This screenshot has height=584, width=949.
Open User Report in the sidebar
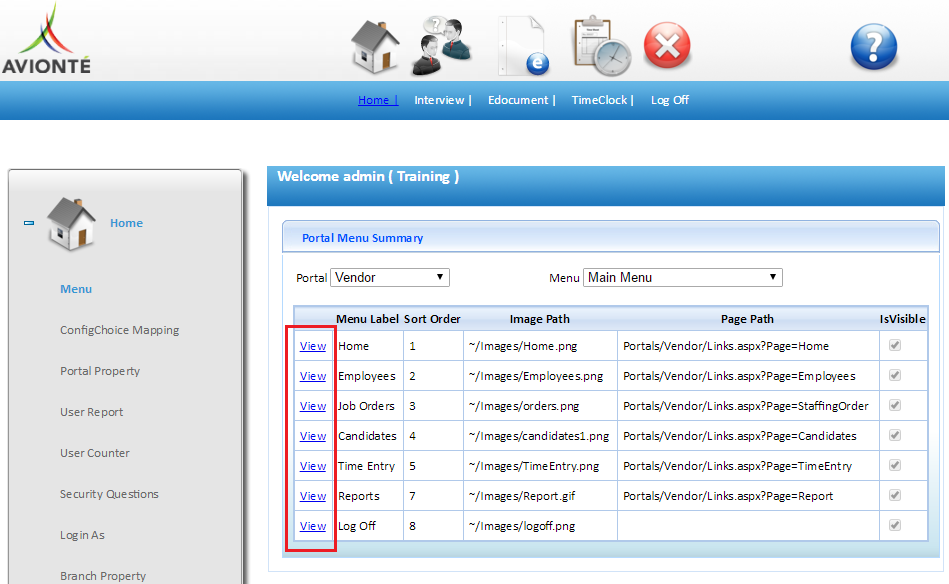tap(91, 412)
